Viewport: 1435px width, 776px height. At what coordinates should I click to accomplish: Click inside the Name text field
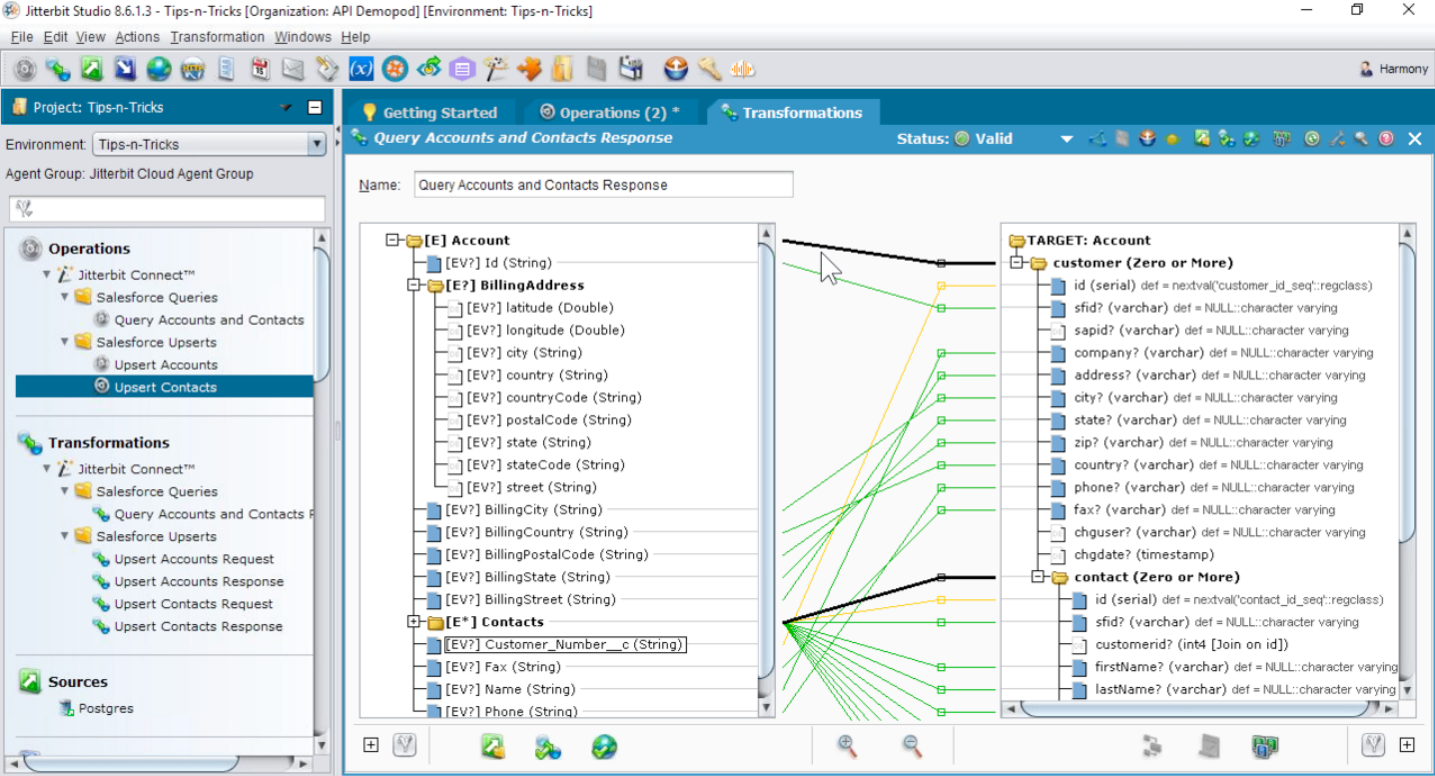click(600, 184)
